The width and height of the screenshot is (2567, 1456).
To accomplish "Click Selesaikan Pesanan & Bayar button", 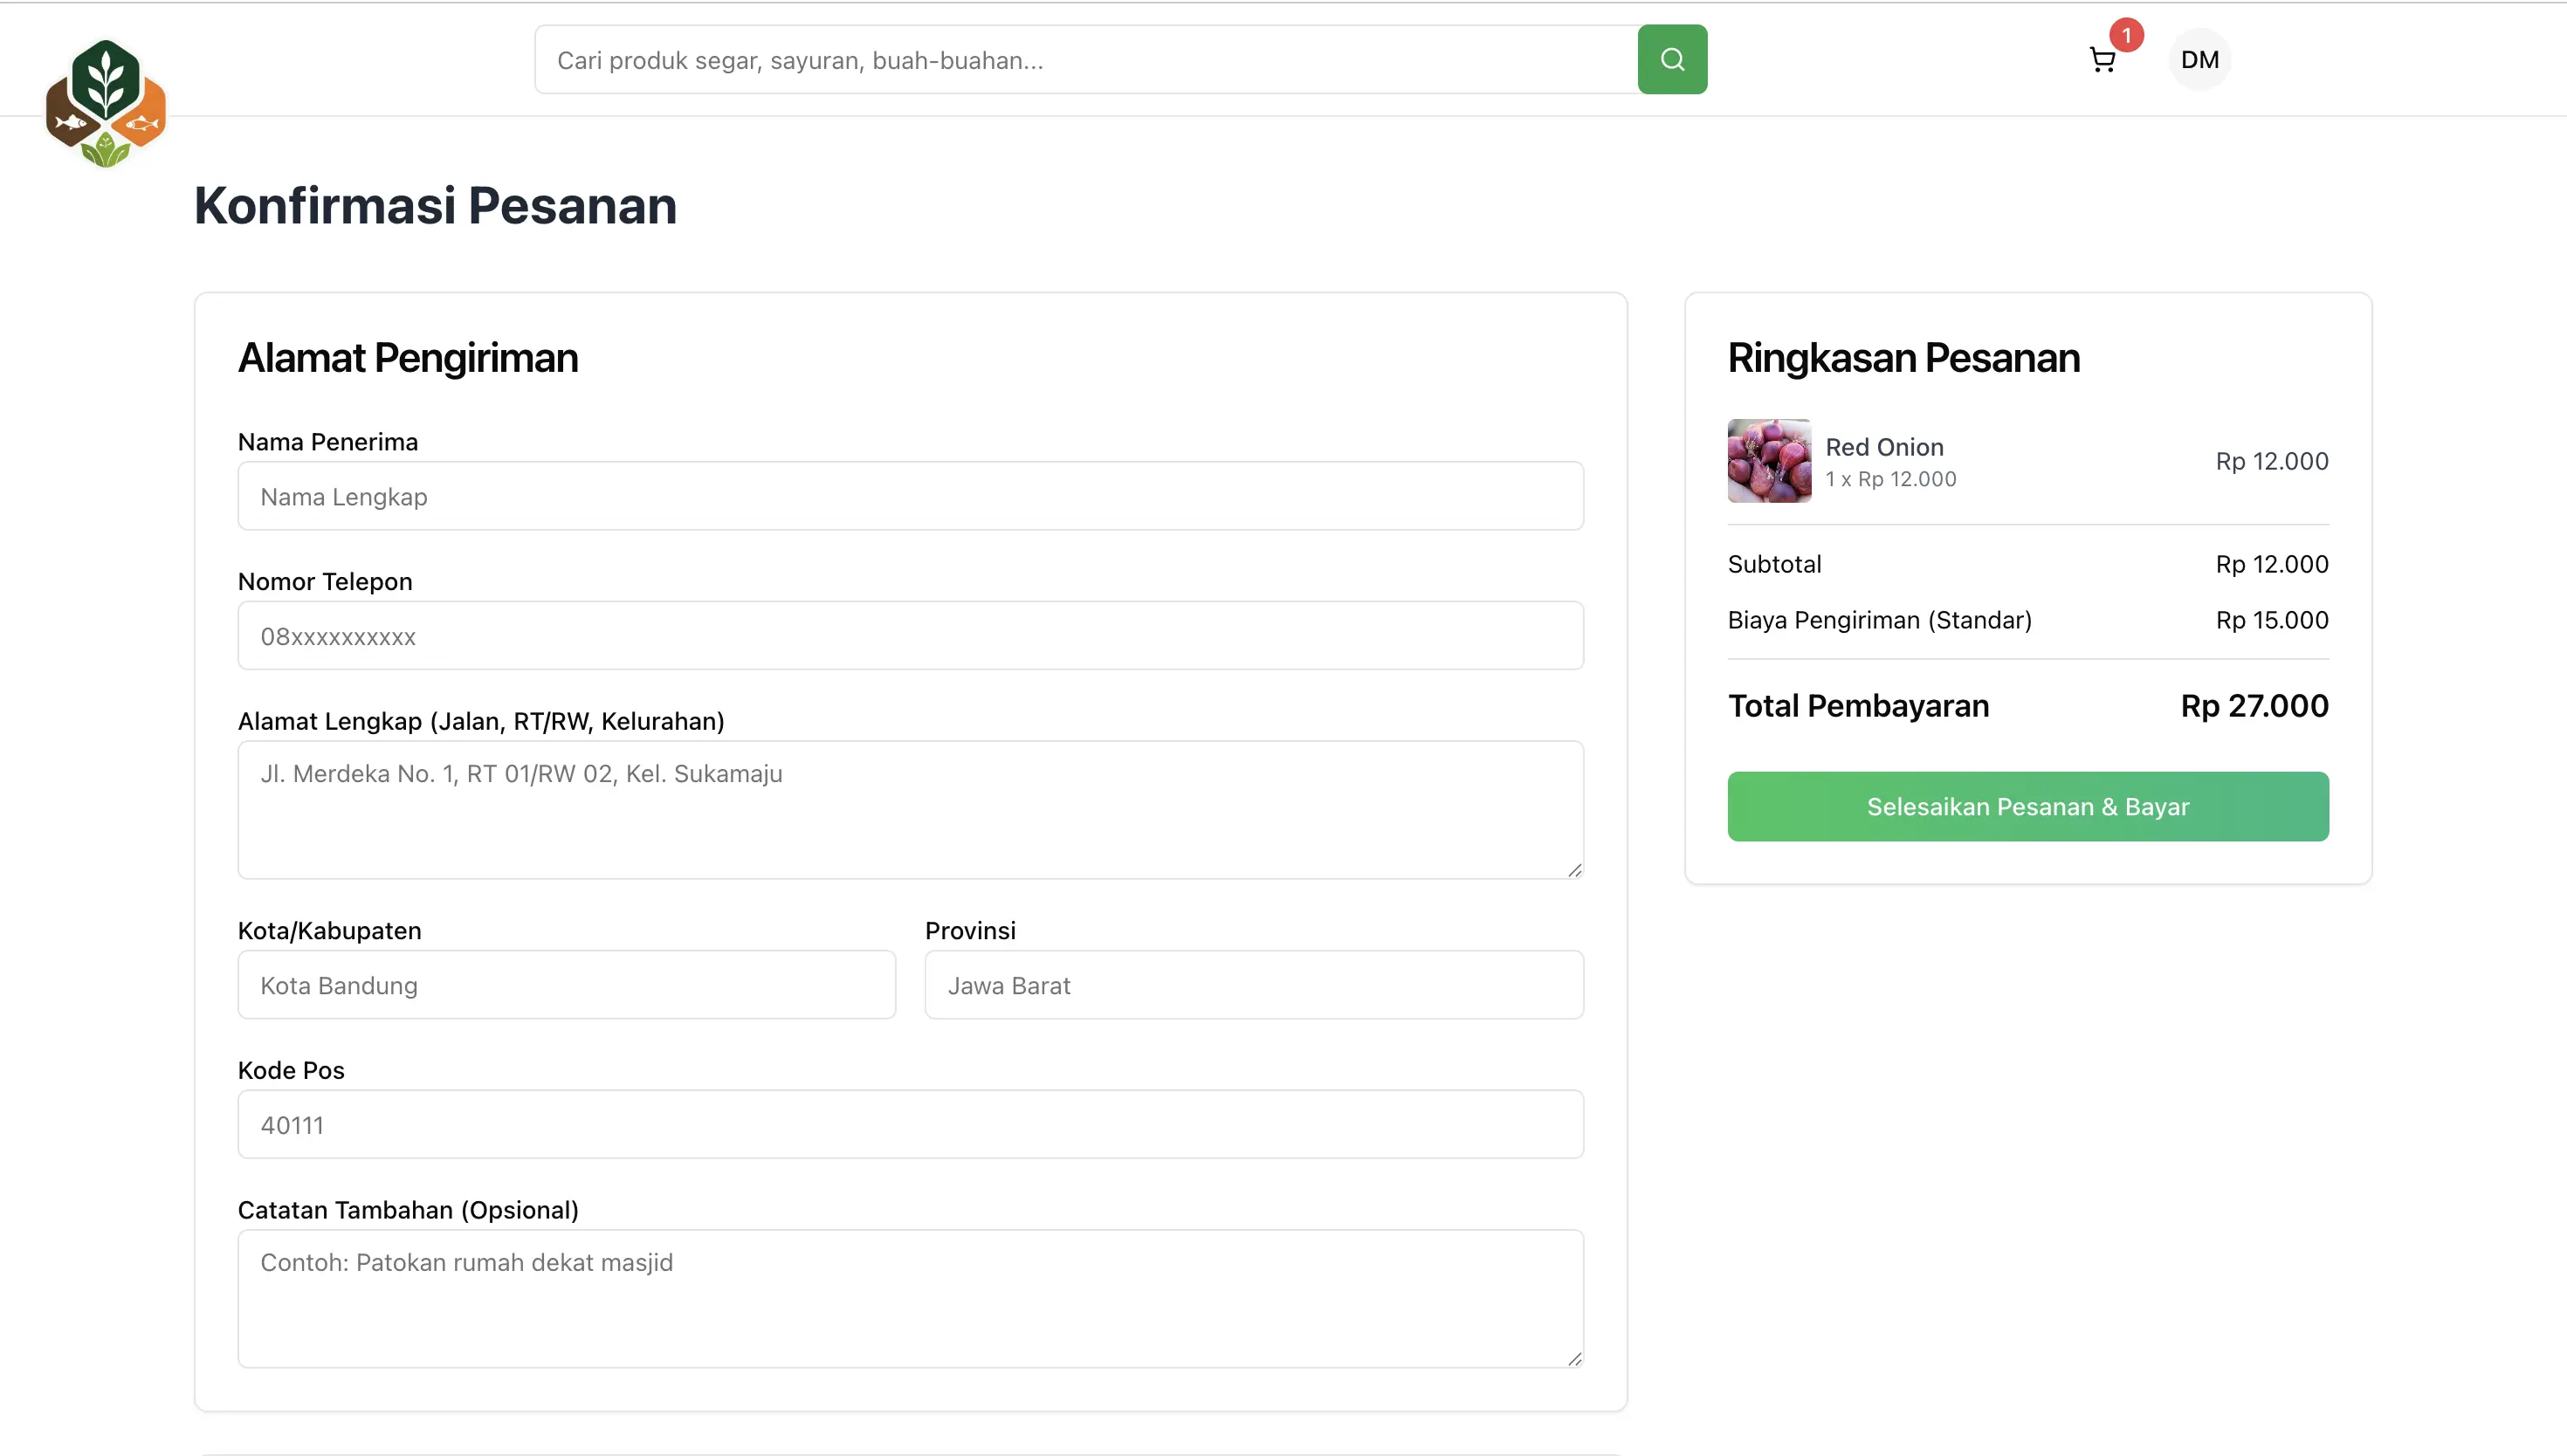I will click(2027, 806).
